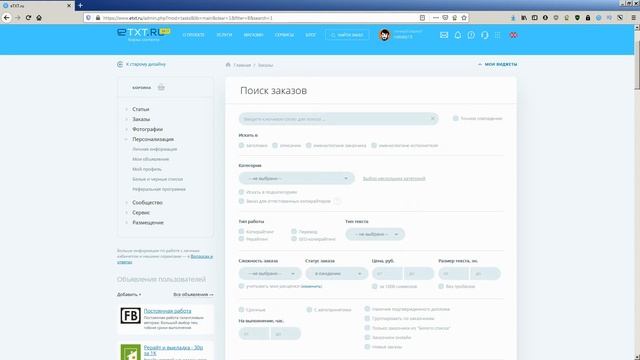
Task: Open the Добавить dropdown under ads
Action: (x=129, y=294)
